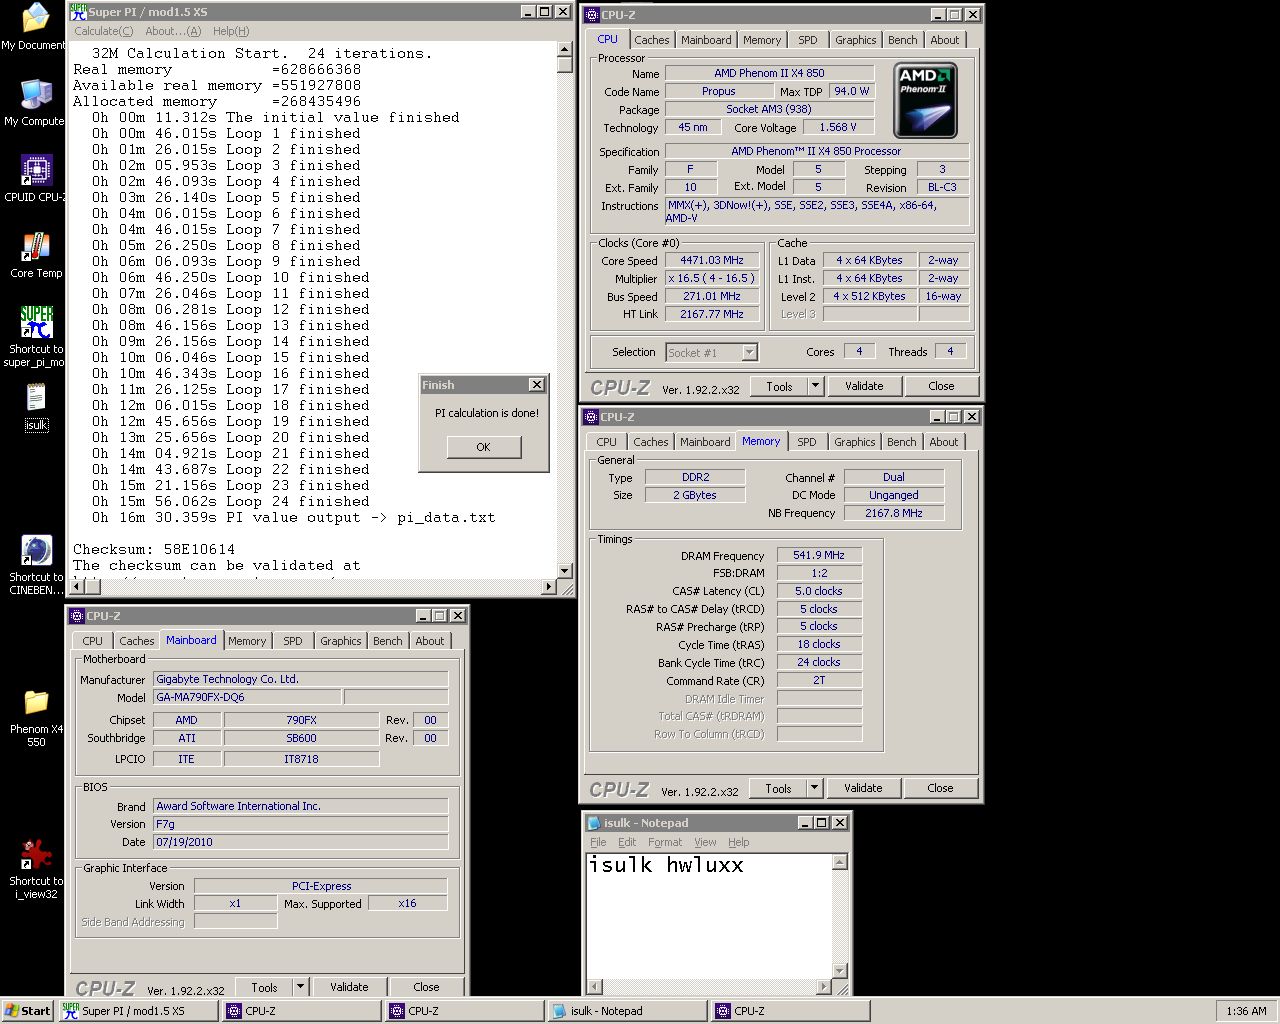Open Help menu in Notepad

[739, 842]
